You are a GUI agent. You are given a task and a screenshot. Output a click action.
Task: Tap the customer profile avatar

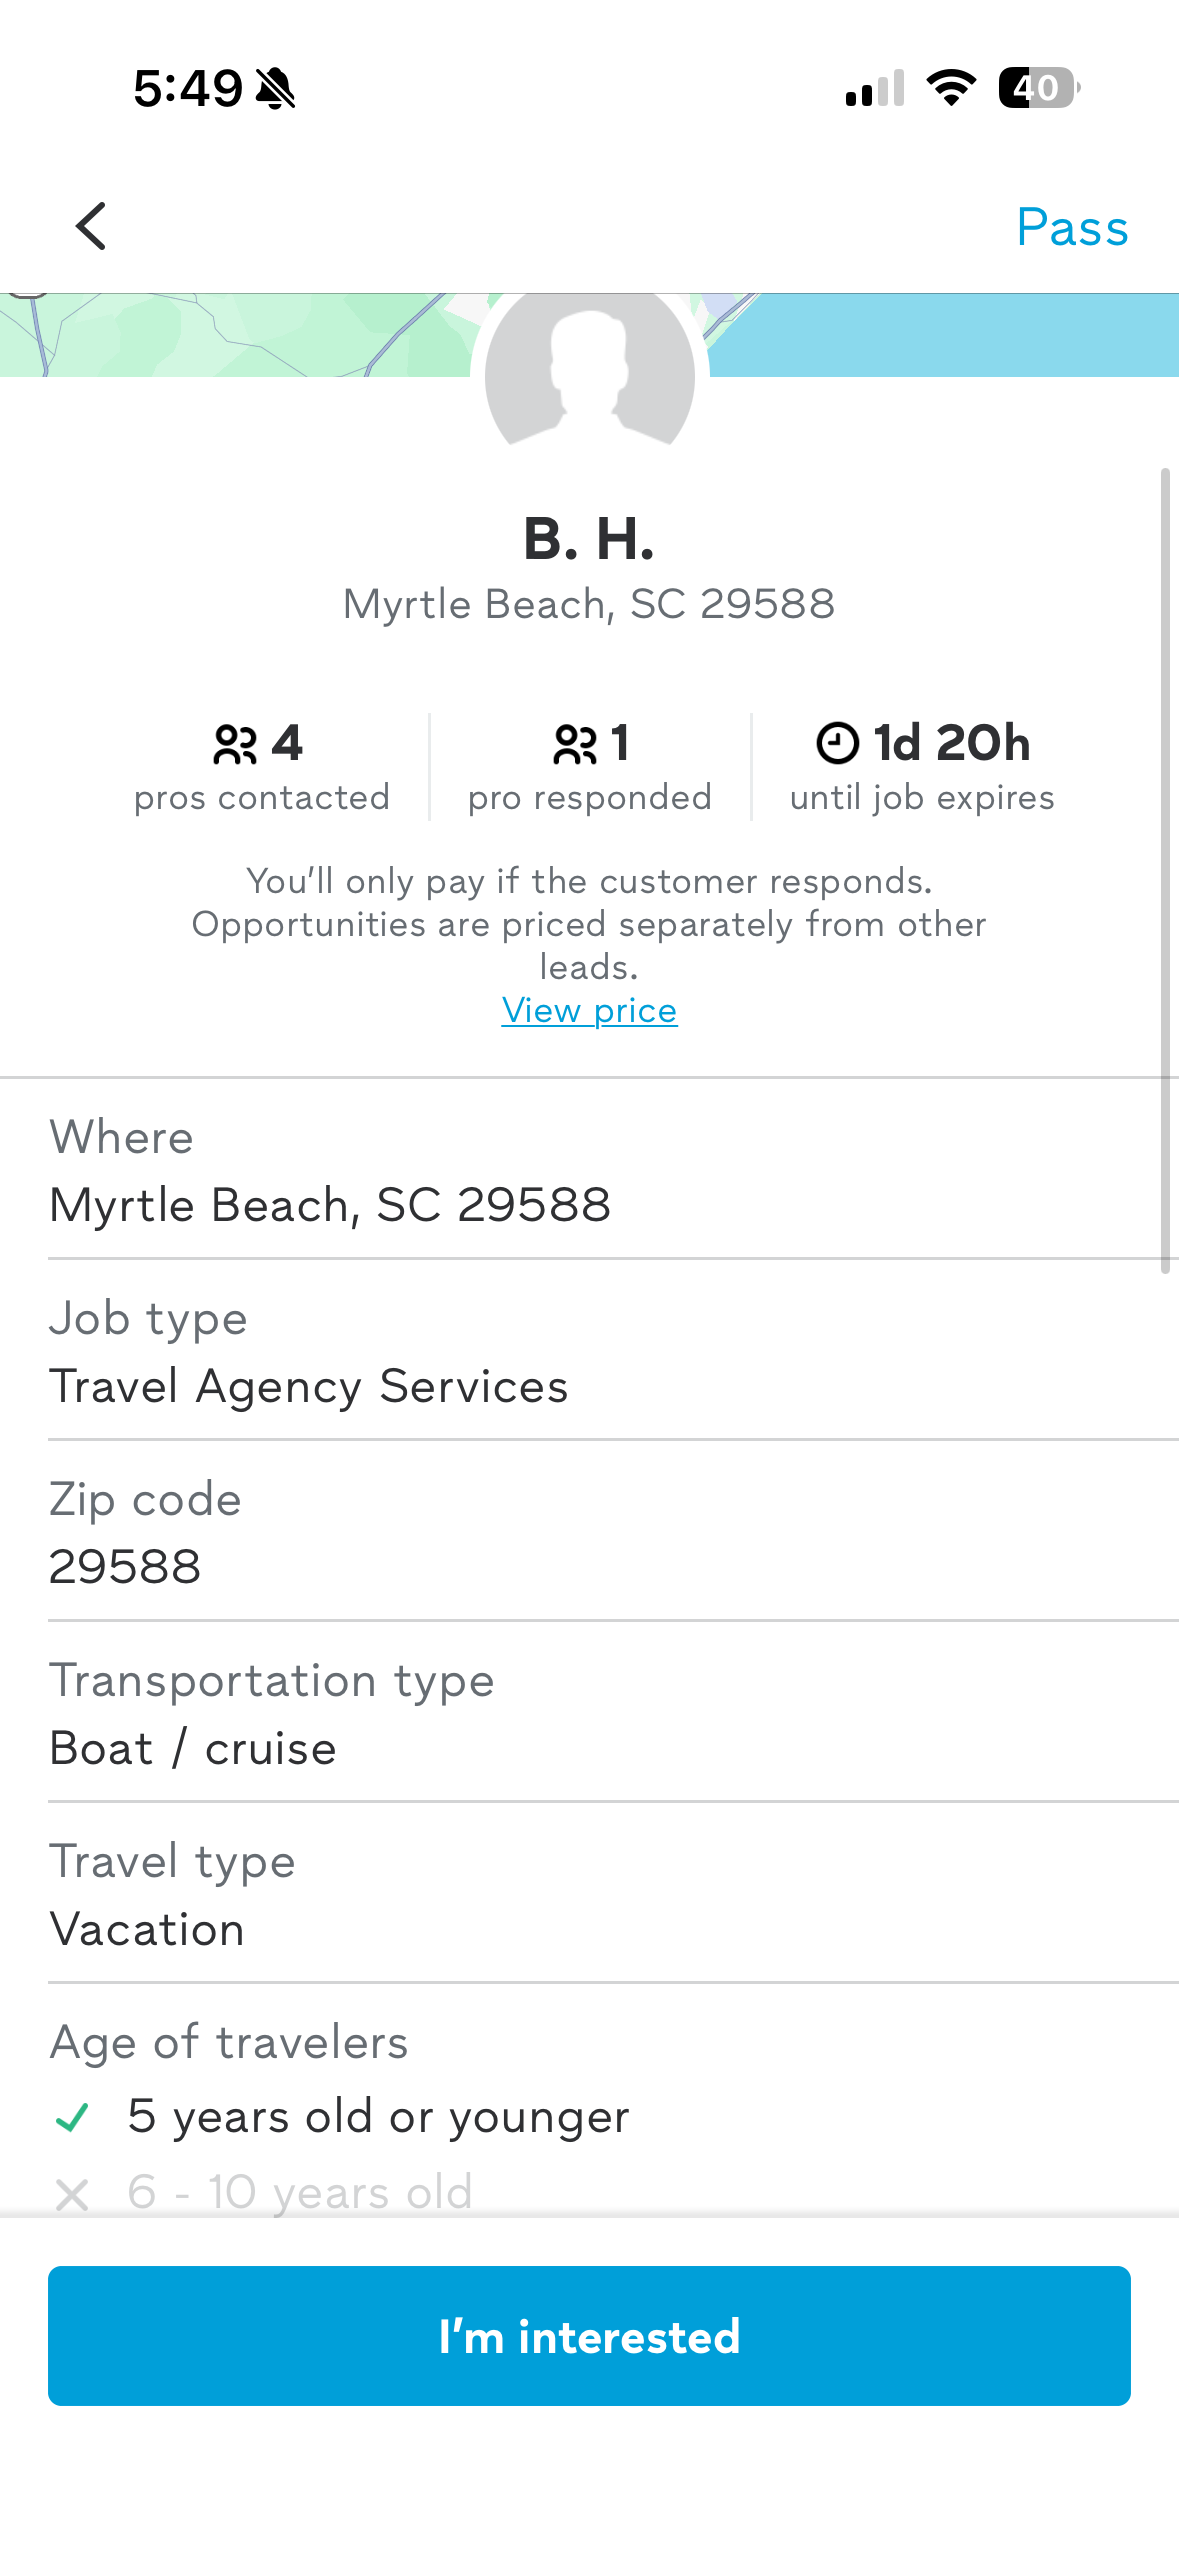(x=589, y=375)
